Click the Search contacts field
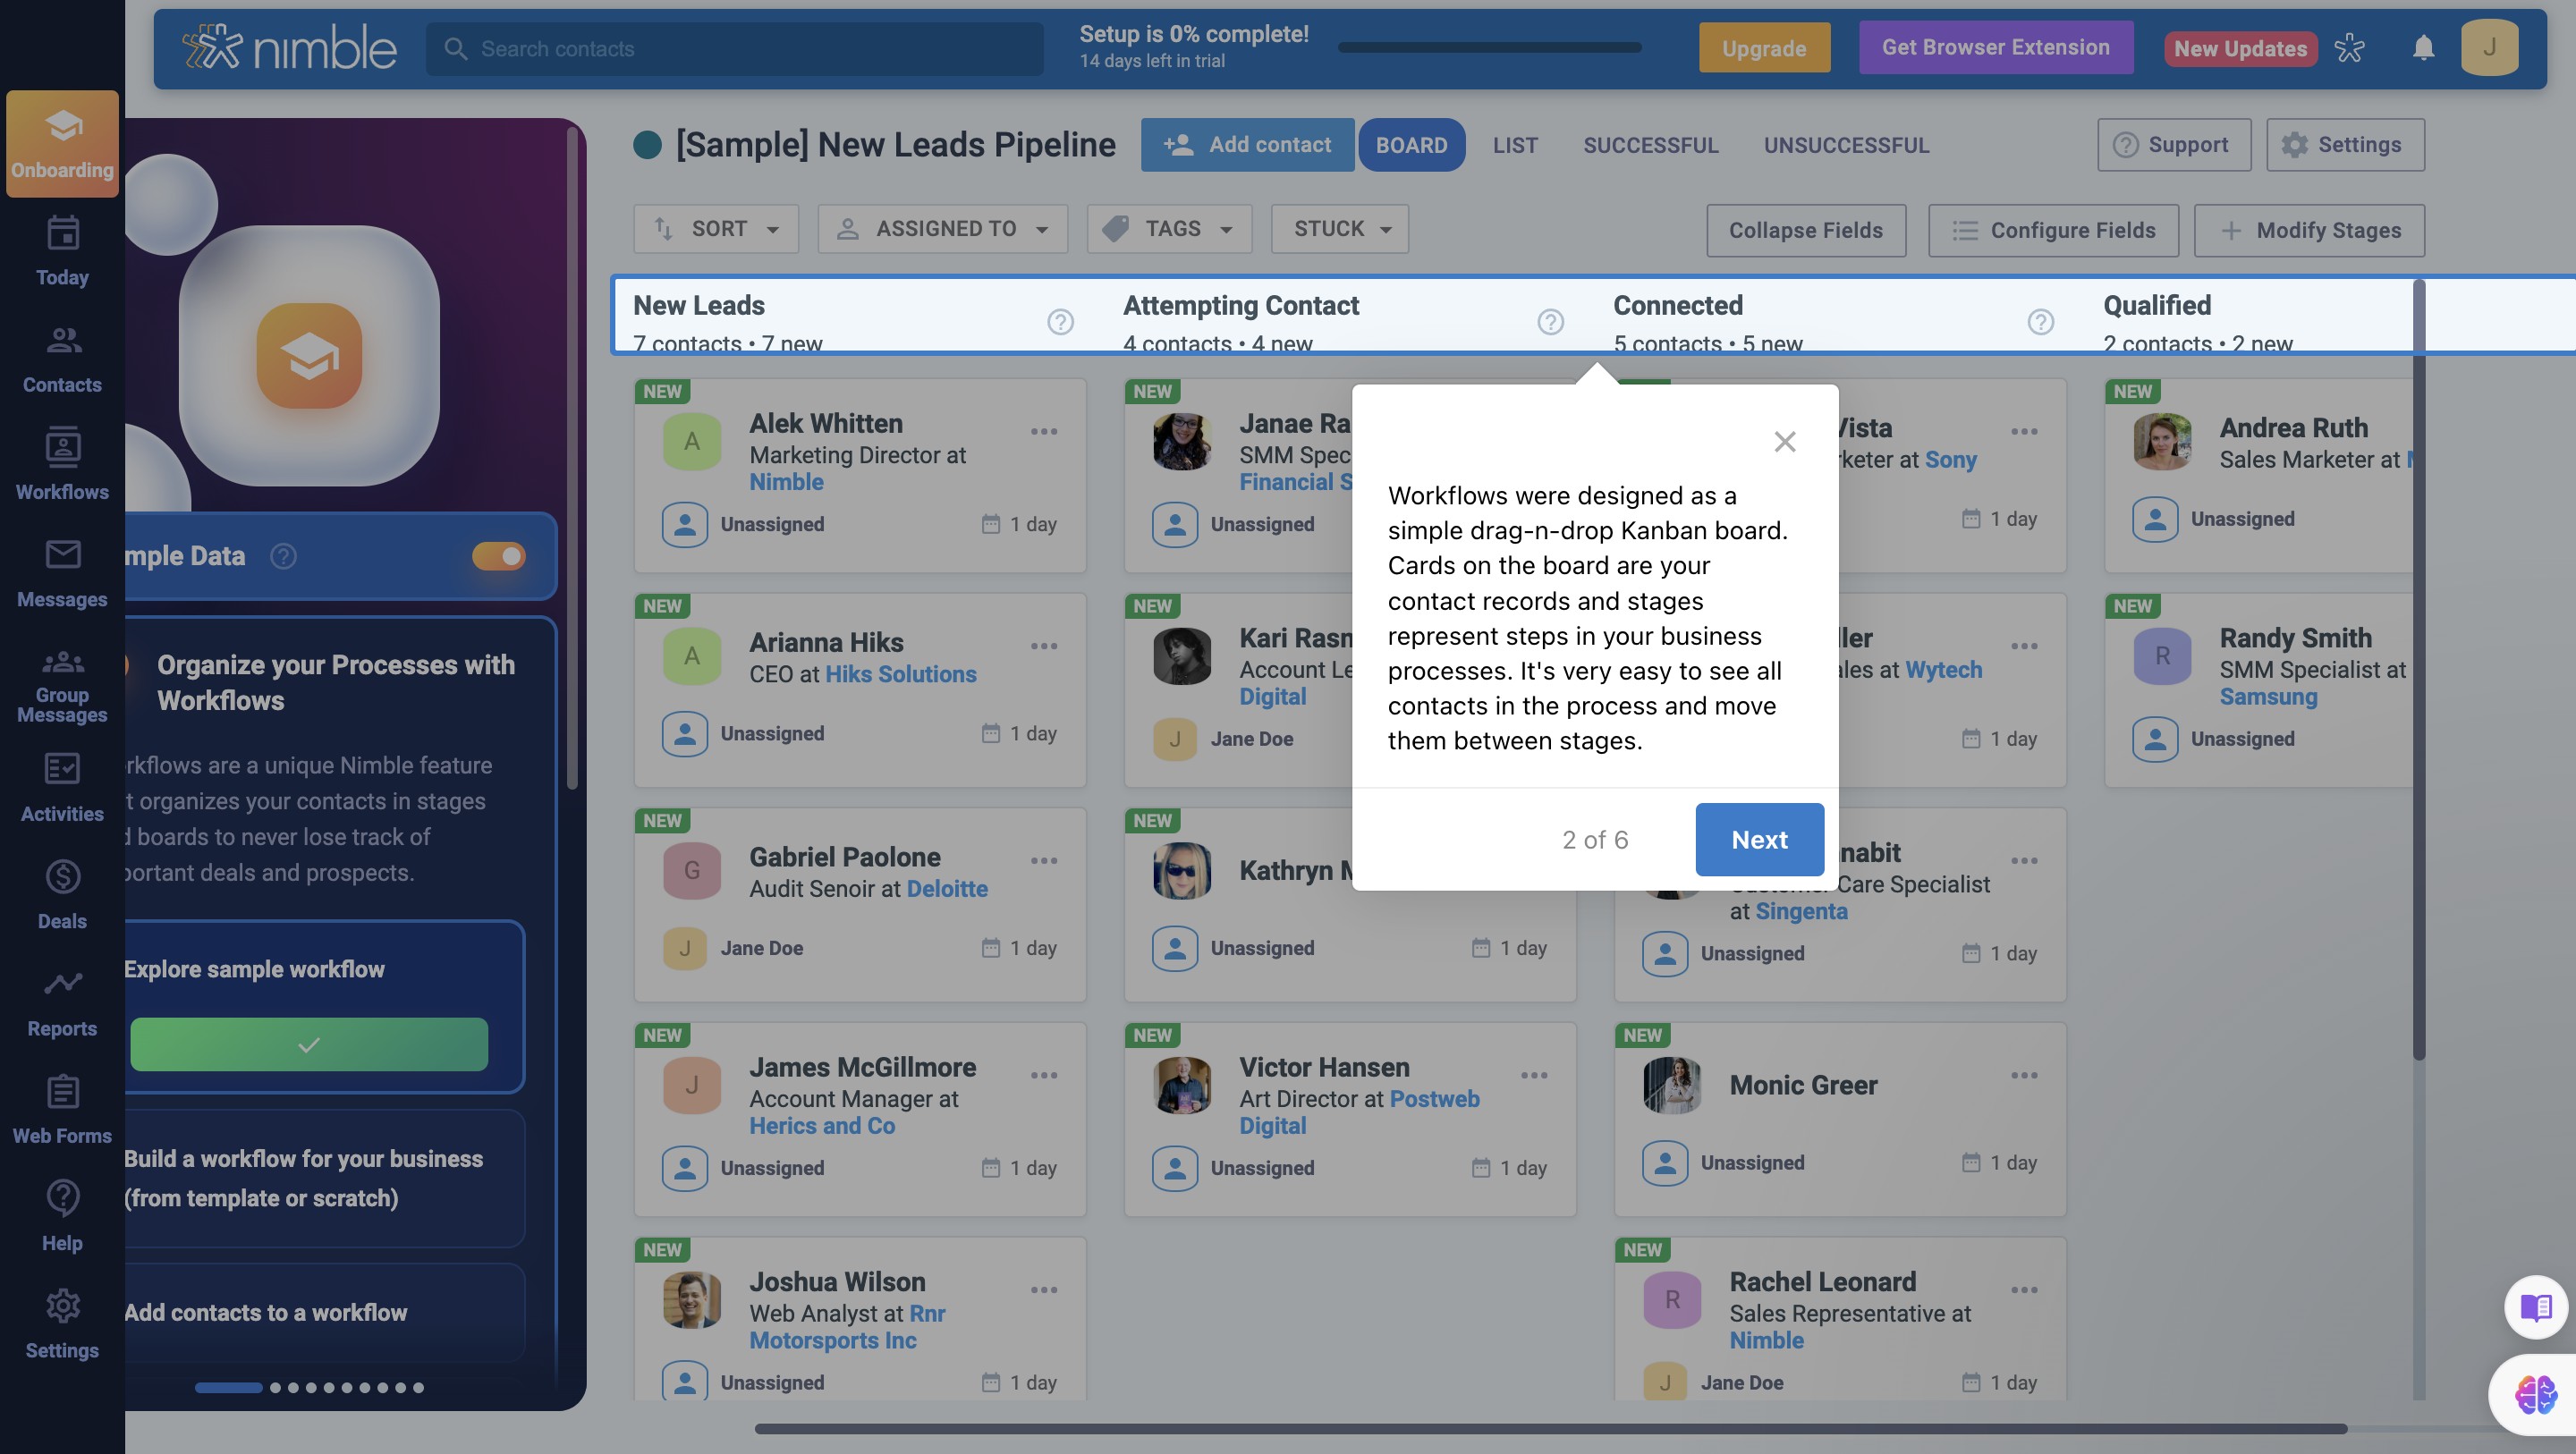Image resolution: width=2576 pixels, height=1454 pixels. click(735, 48)
